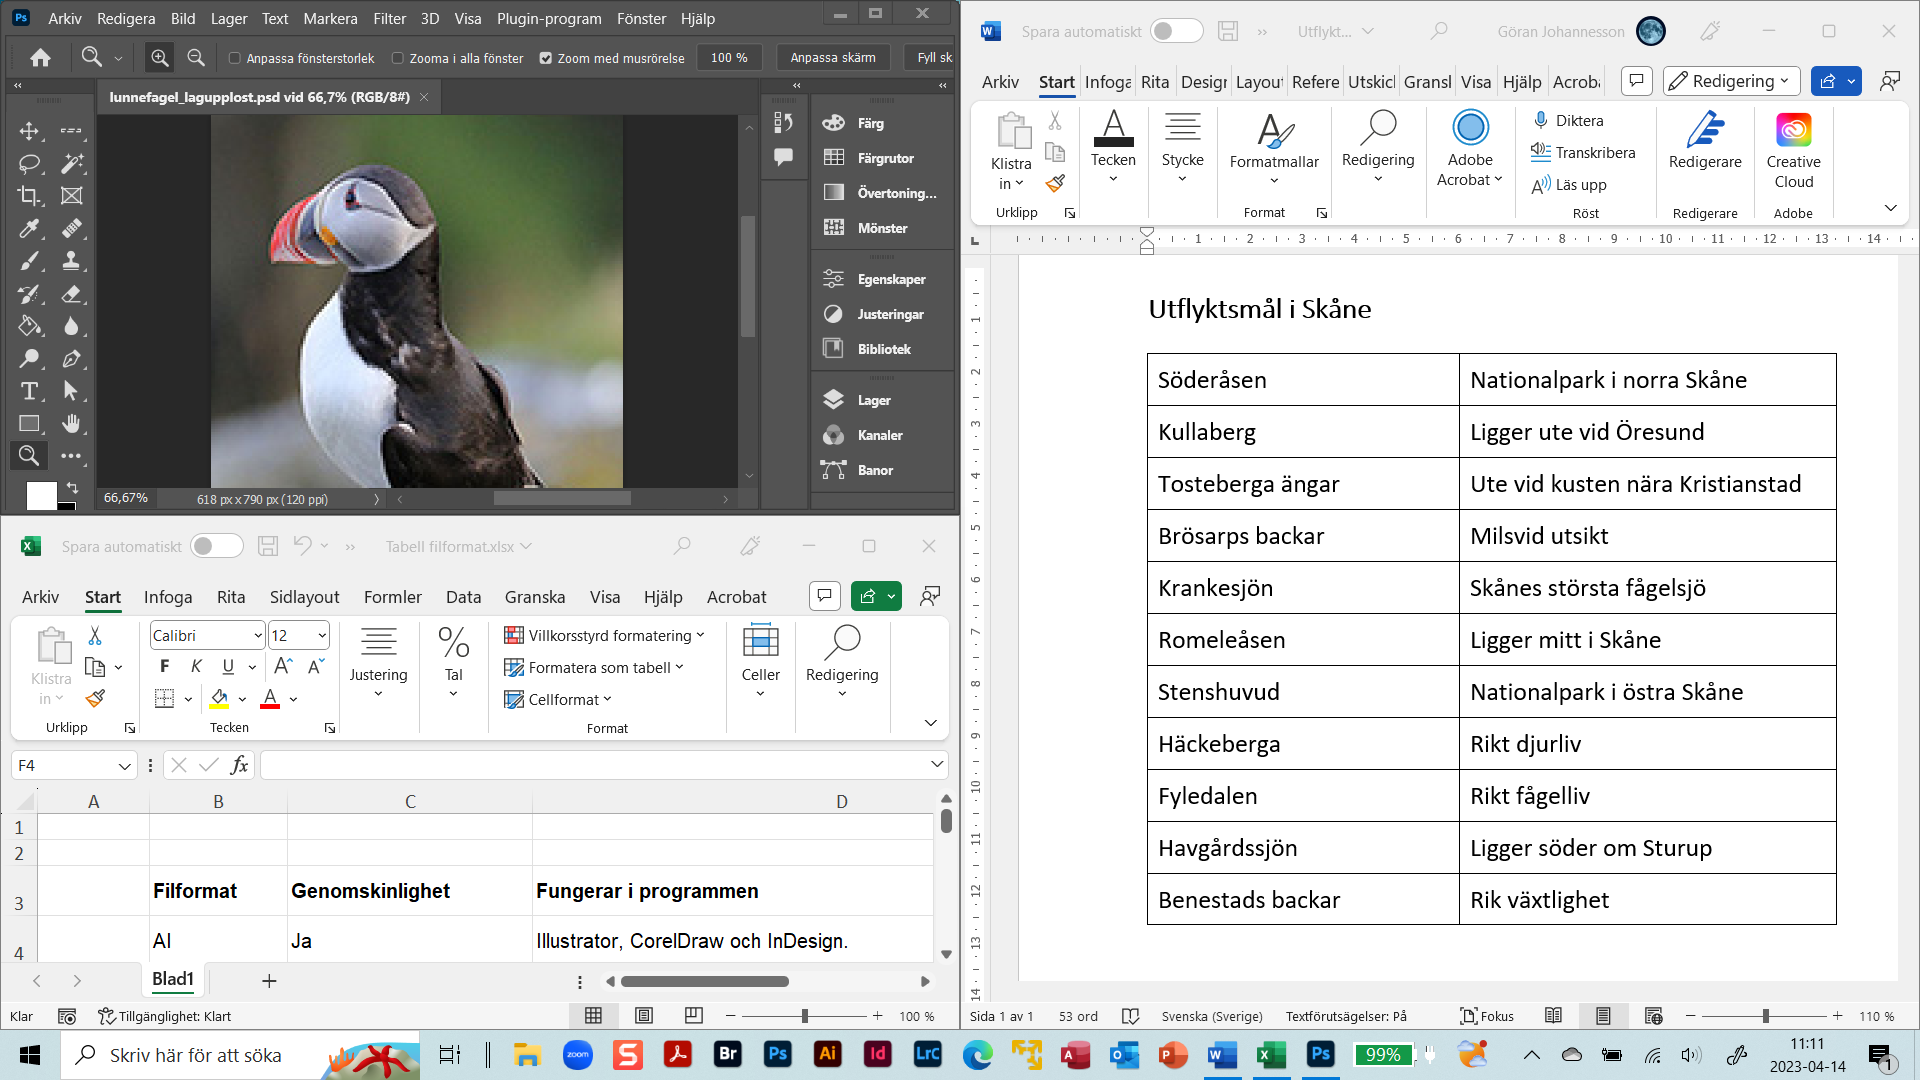Click the Excel insert function fx icon
The image size is (1920, 1080).
pyautogui.click(x=239, y=765)
